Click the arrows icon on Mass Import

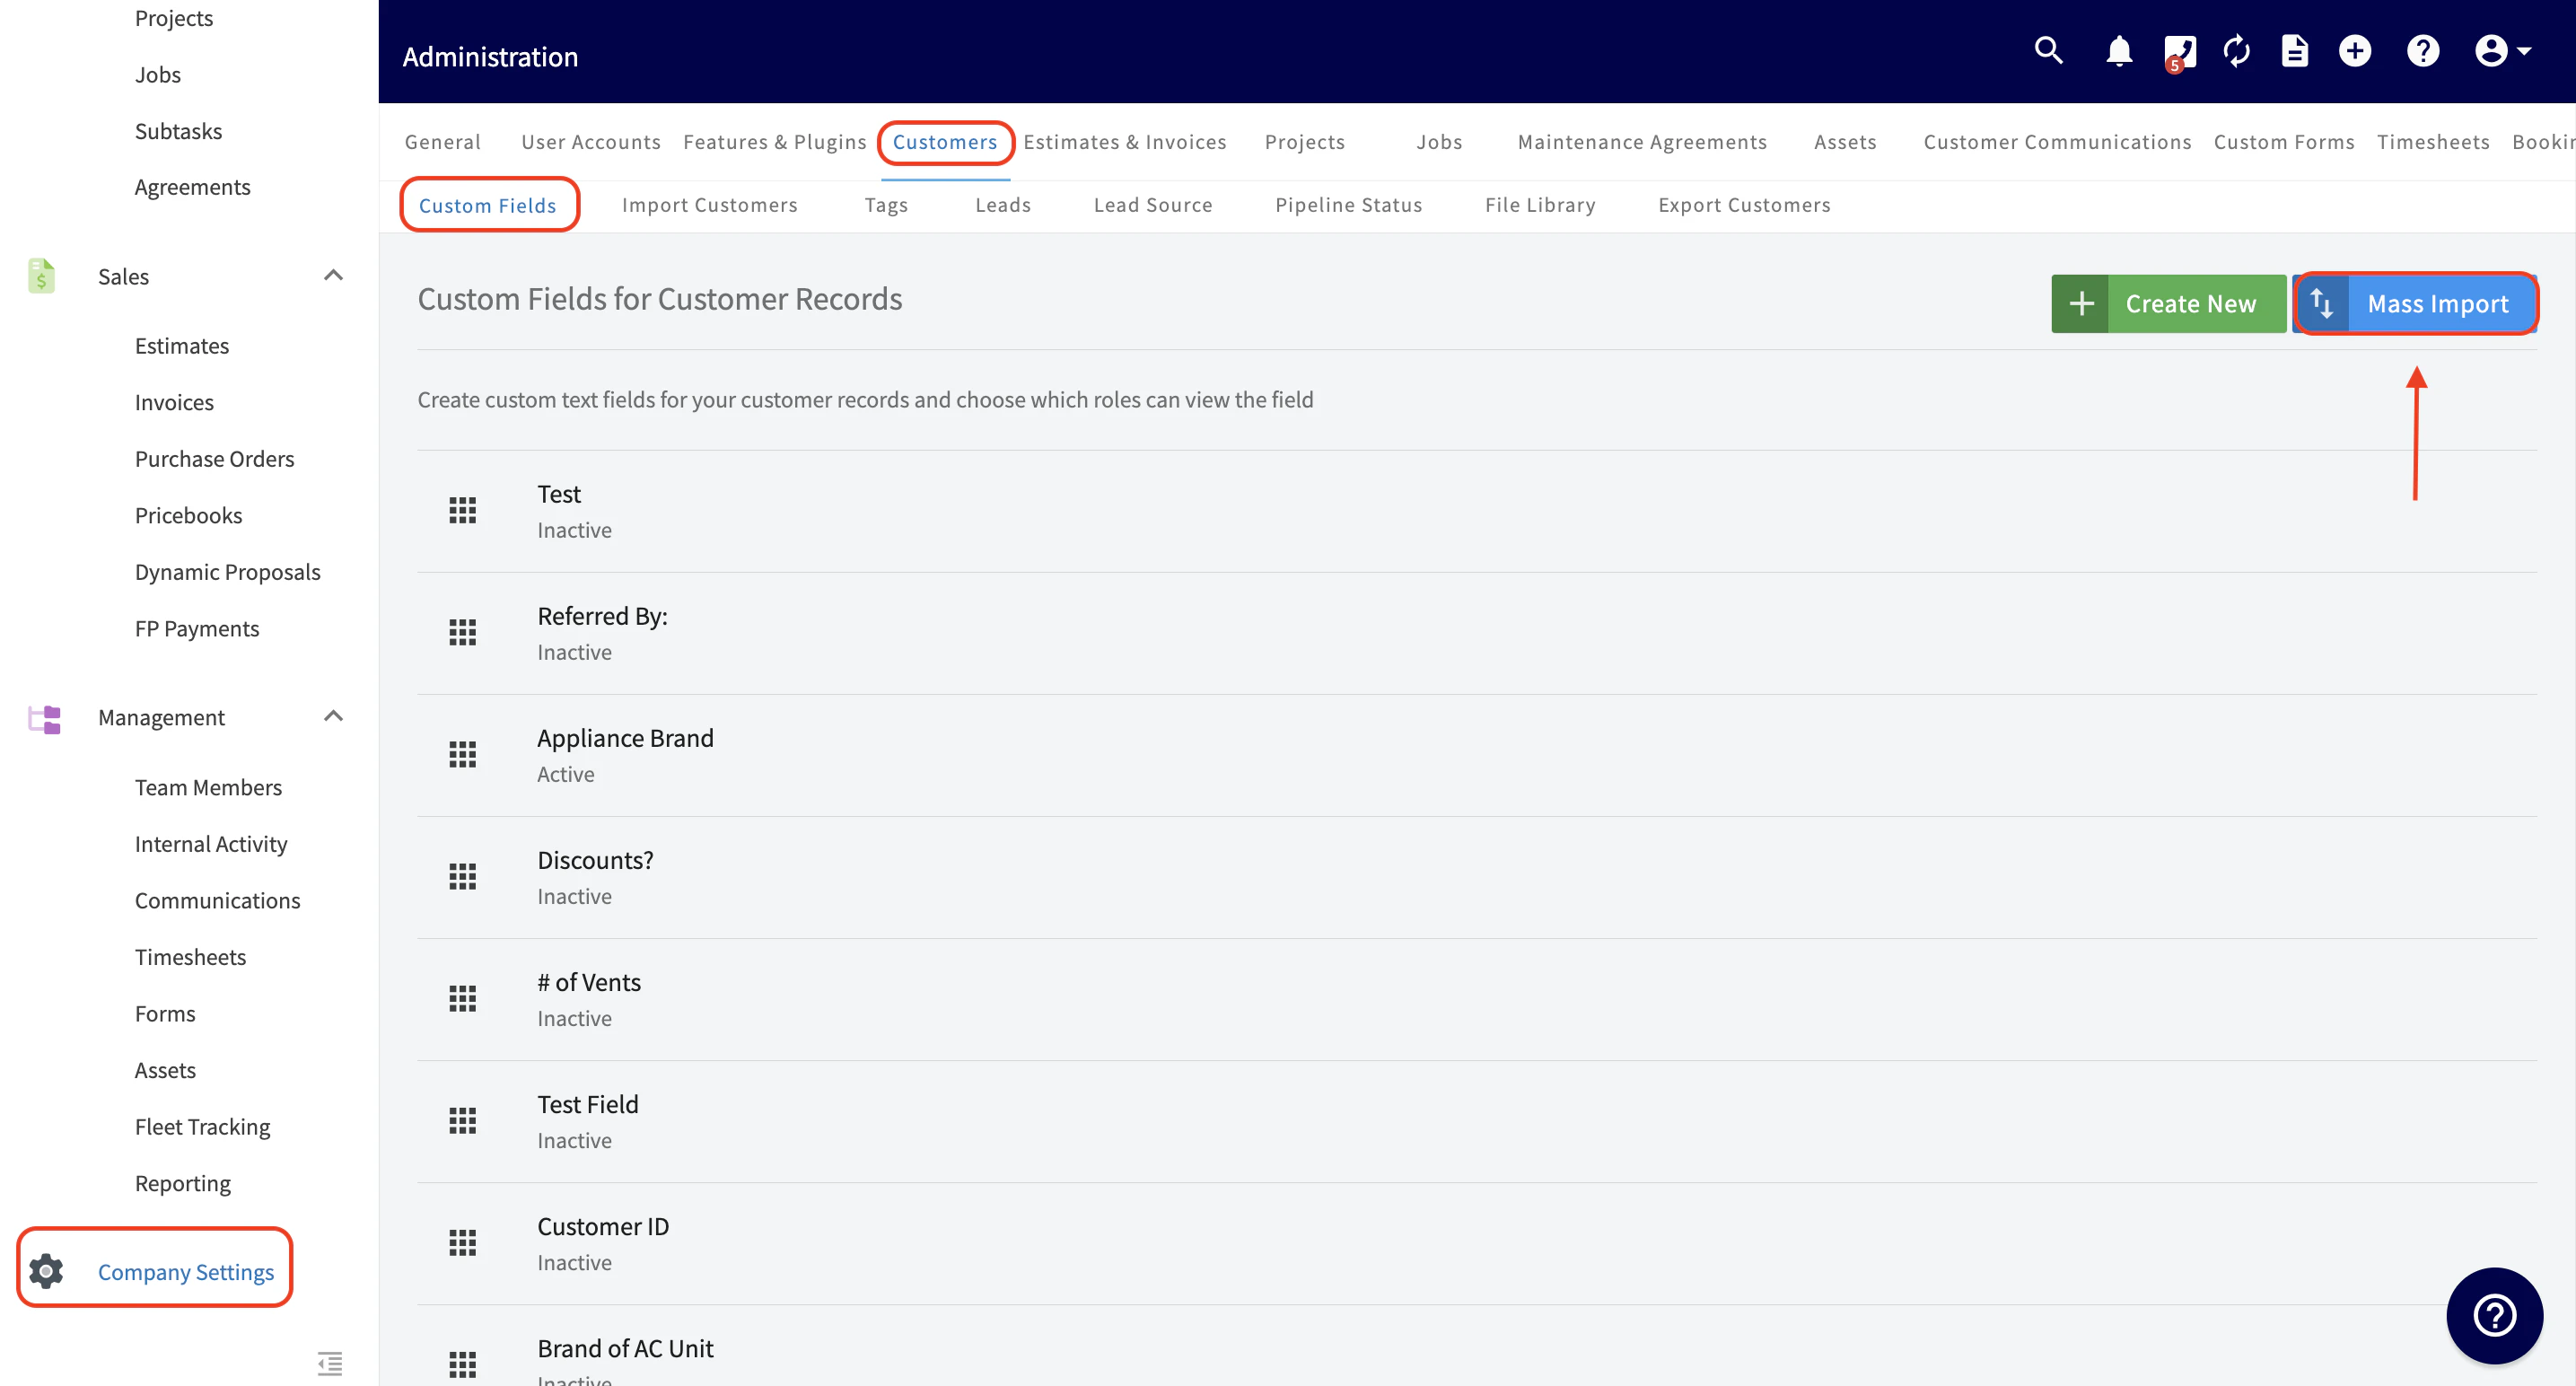[x=2322, y=303]
